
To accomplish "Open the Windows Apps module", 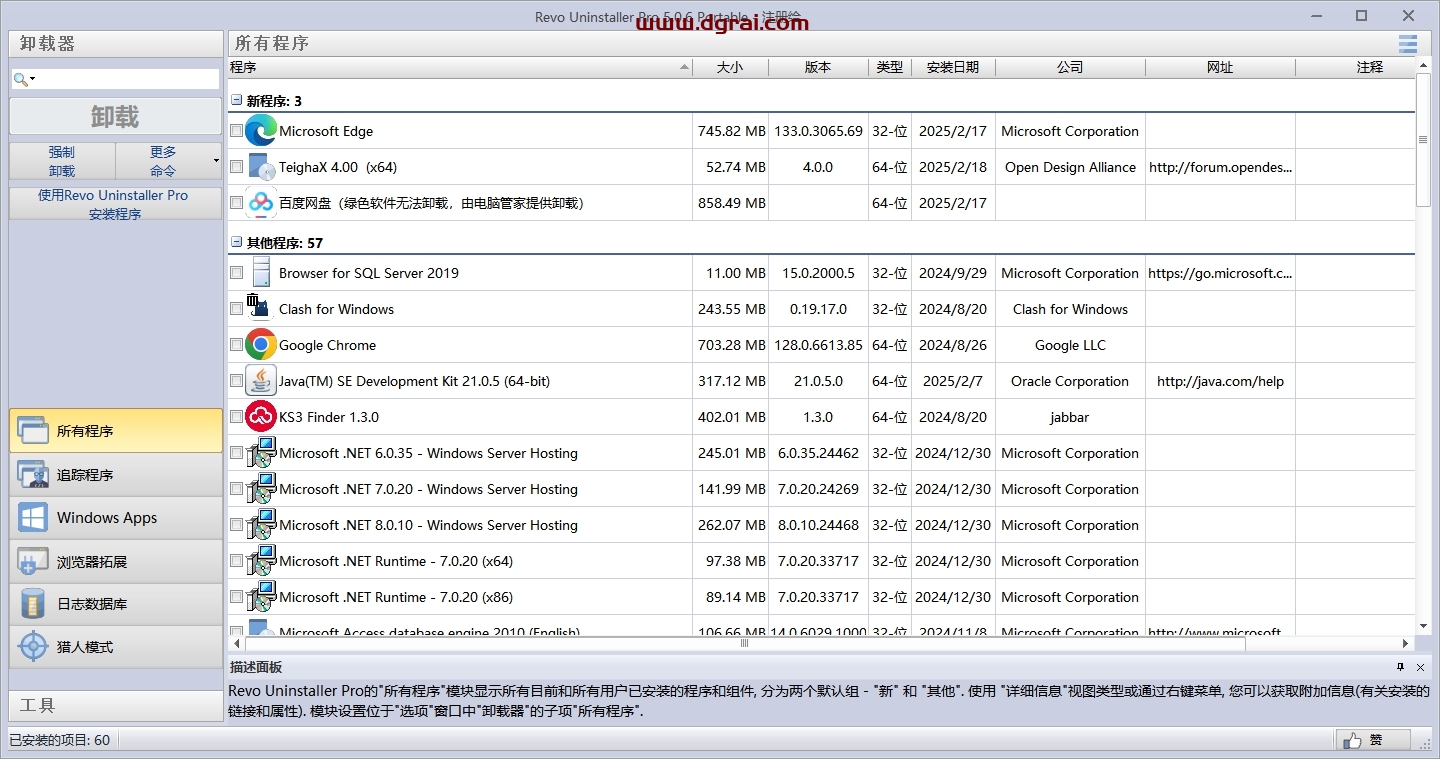I will click(116, 518).
